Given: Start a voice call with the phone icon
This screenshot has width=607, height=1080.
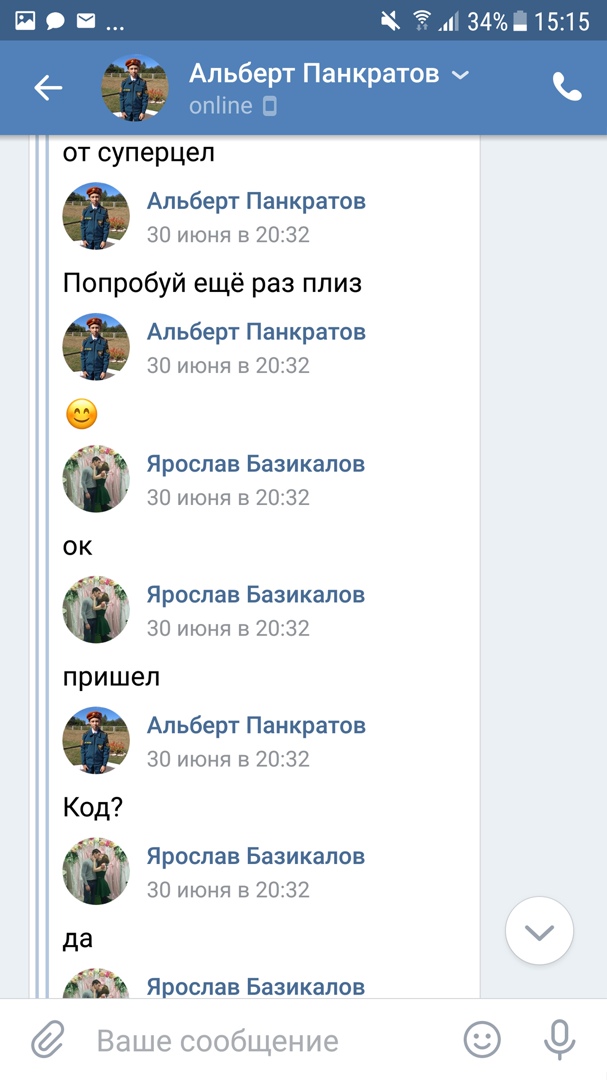Looking at the screenshot, I should coord(567,88).
